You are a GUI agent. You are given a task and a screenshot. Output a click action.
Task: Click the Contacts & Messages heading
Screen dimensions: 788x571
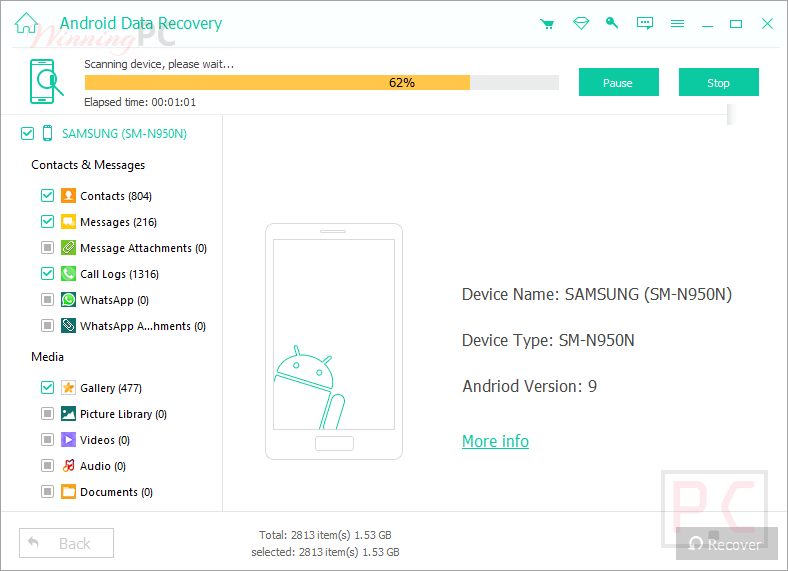click(88, 165)
